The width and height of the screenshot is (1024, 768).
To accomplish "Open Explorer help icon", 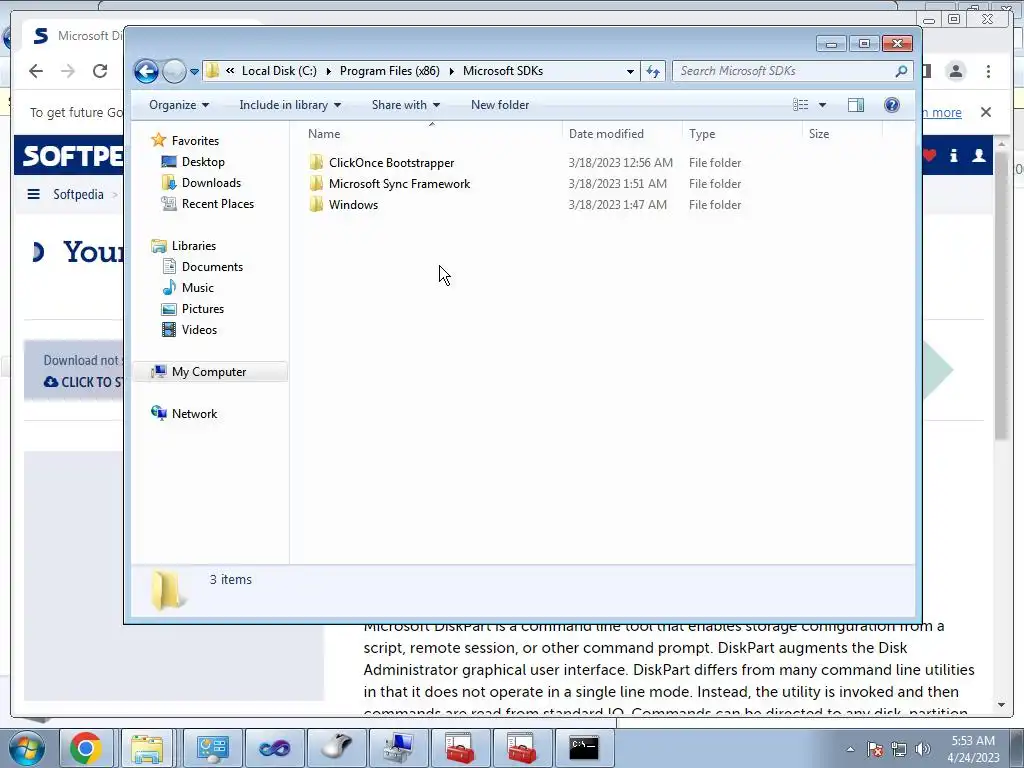I will (891, 105).
